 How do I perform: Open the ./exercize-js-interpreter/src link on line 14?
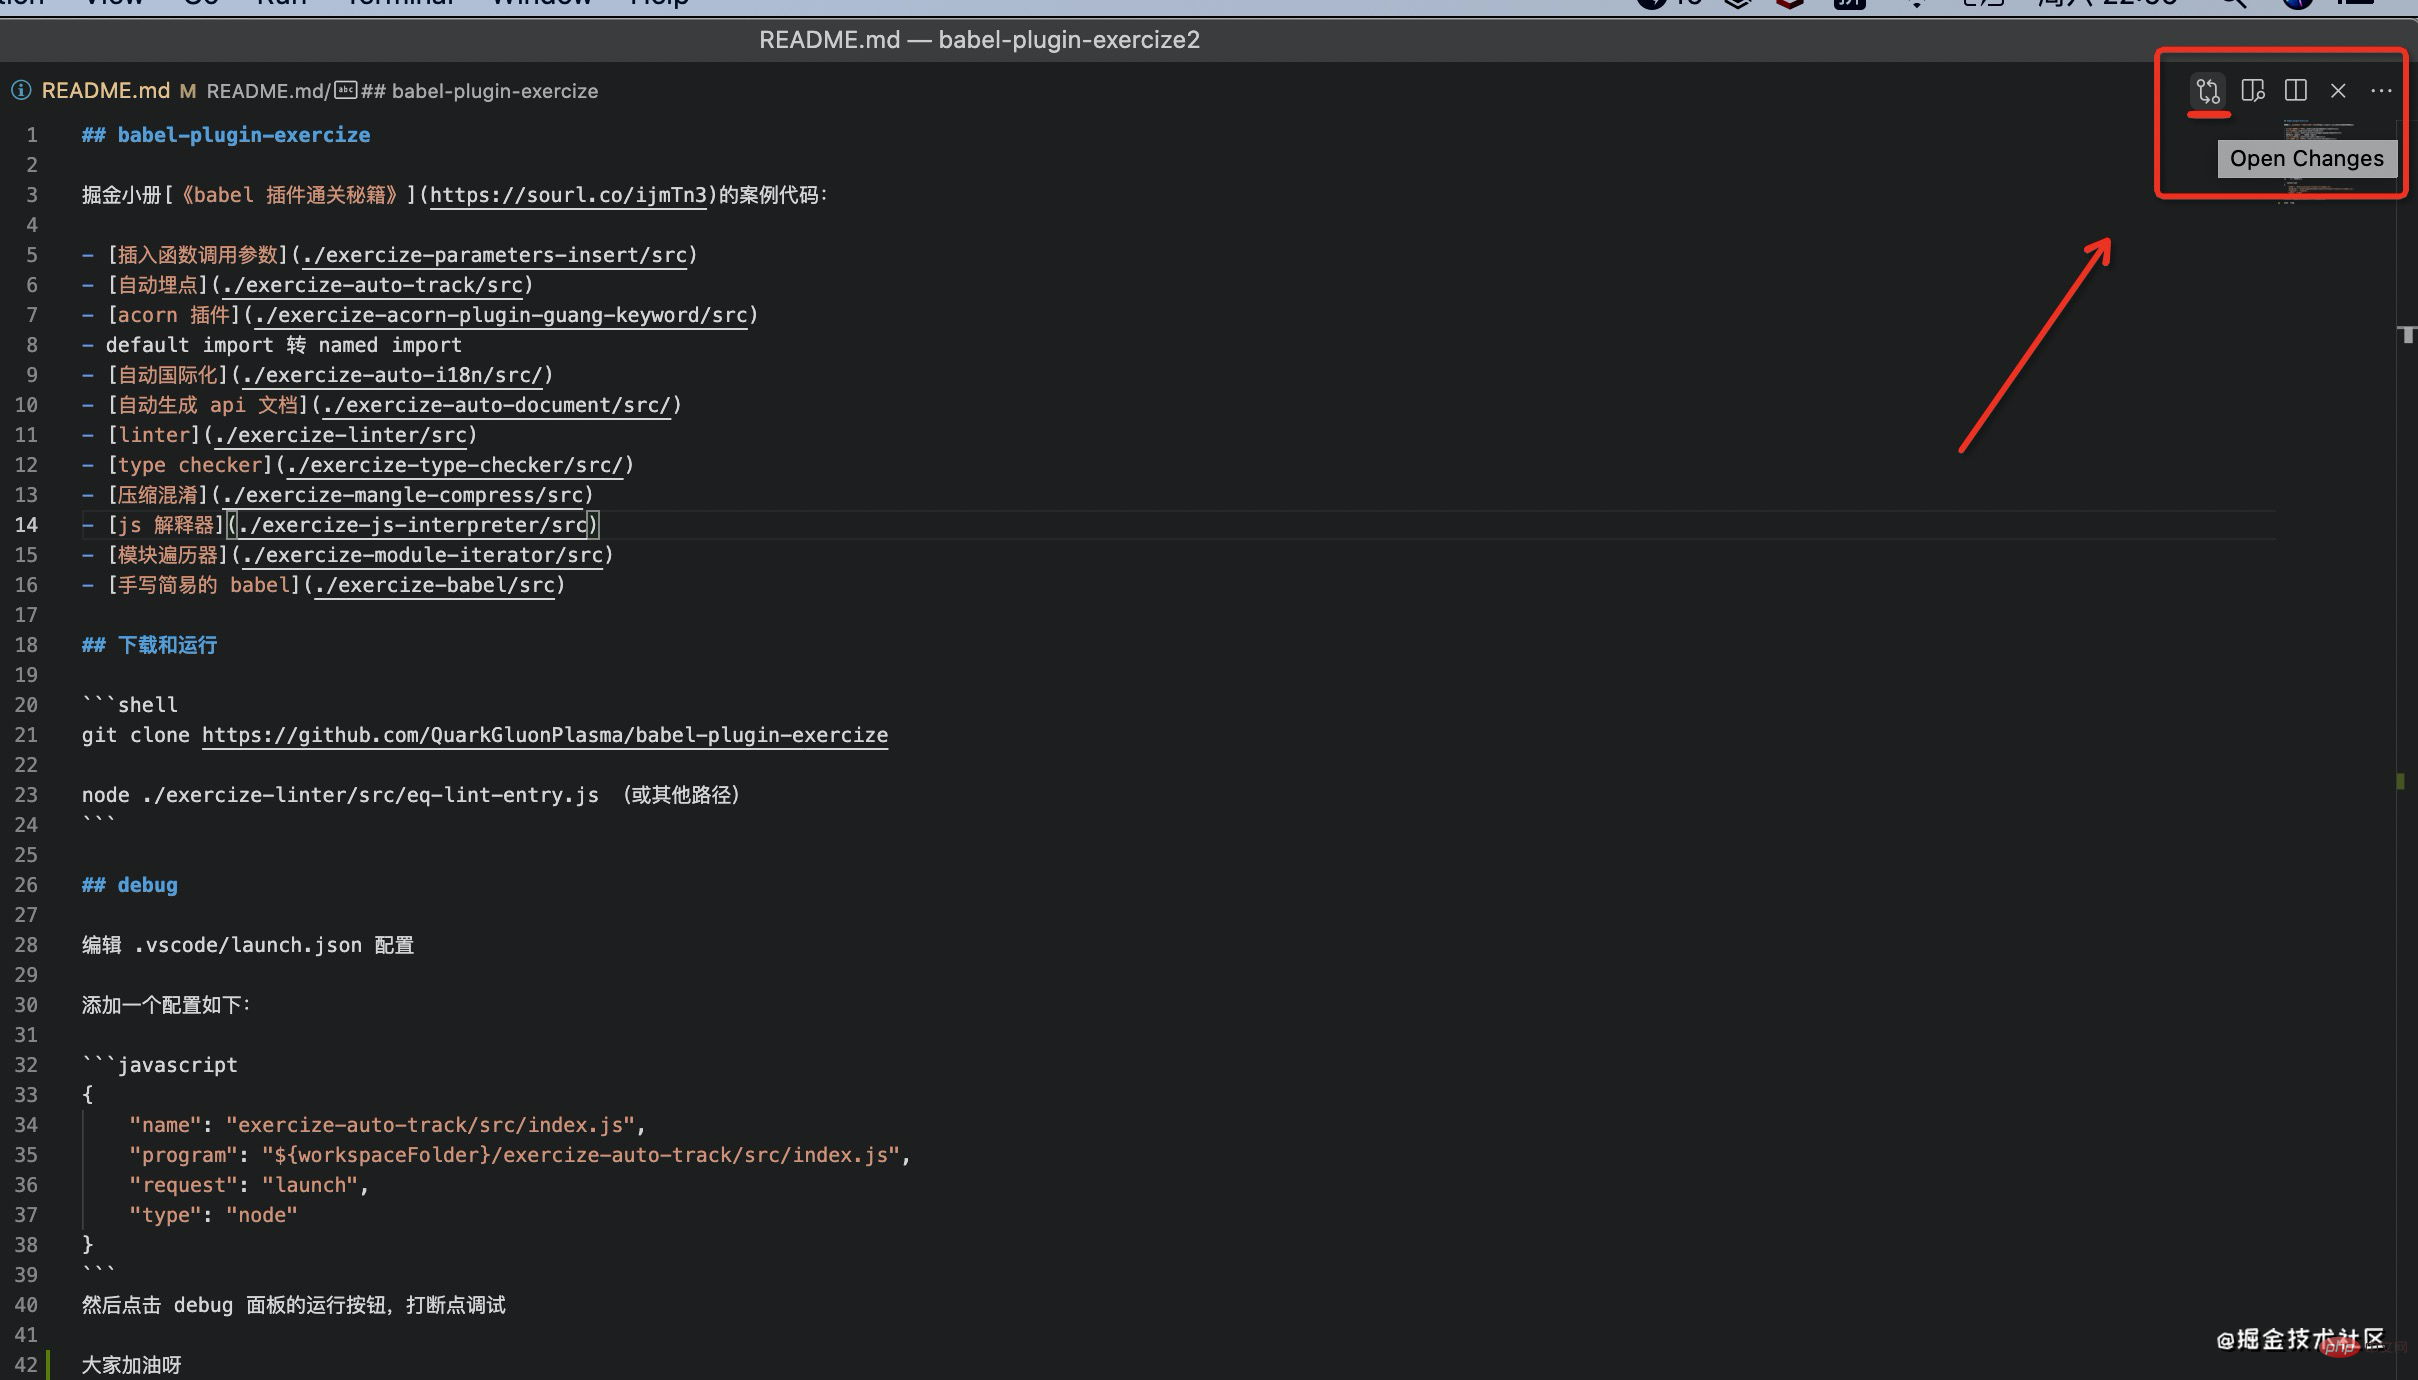(413, 525)
